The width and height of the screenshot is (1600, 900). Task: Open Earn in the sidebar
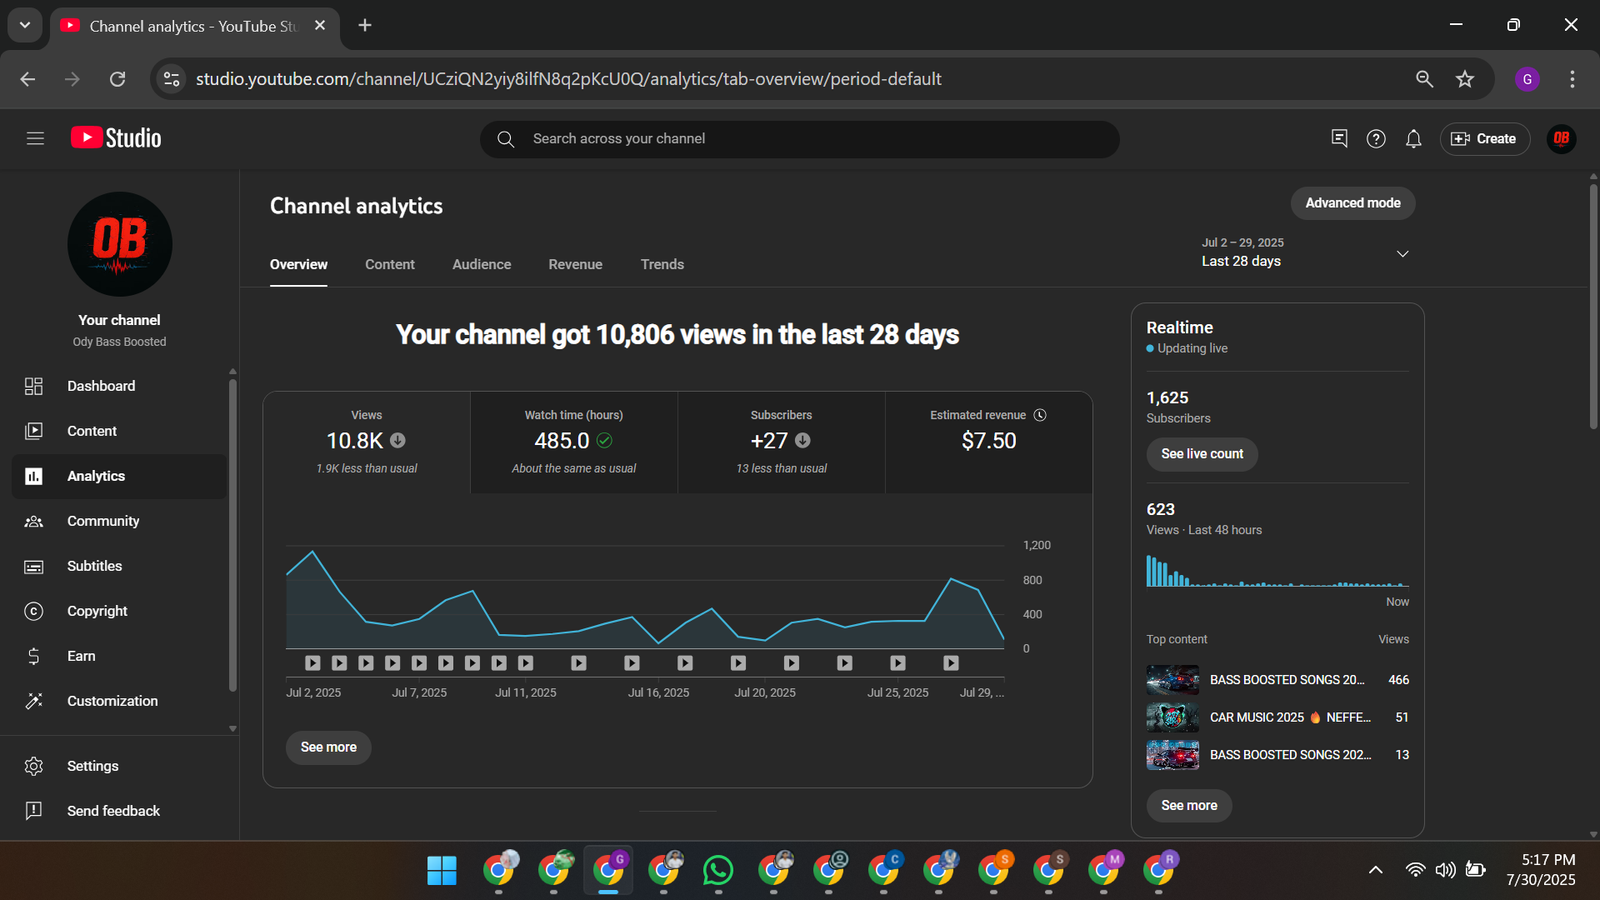(x=119, y=656)
